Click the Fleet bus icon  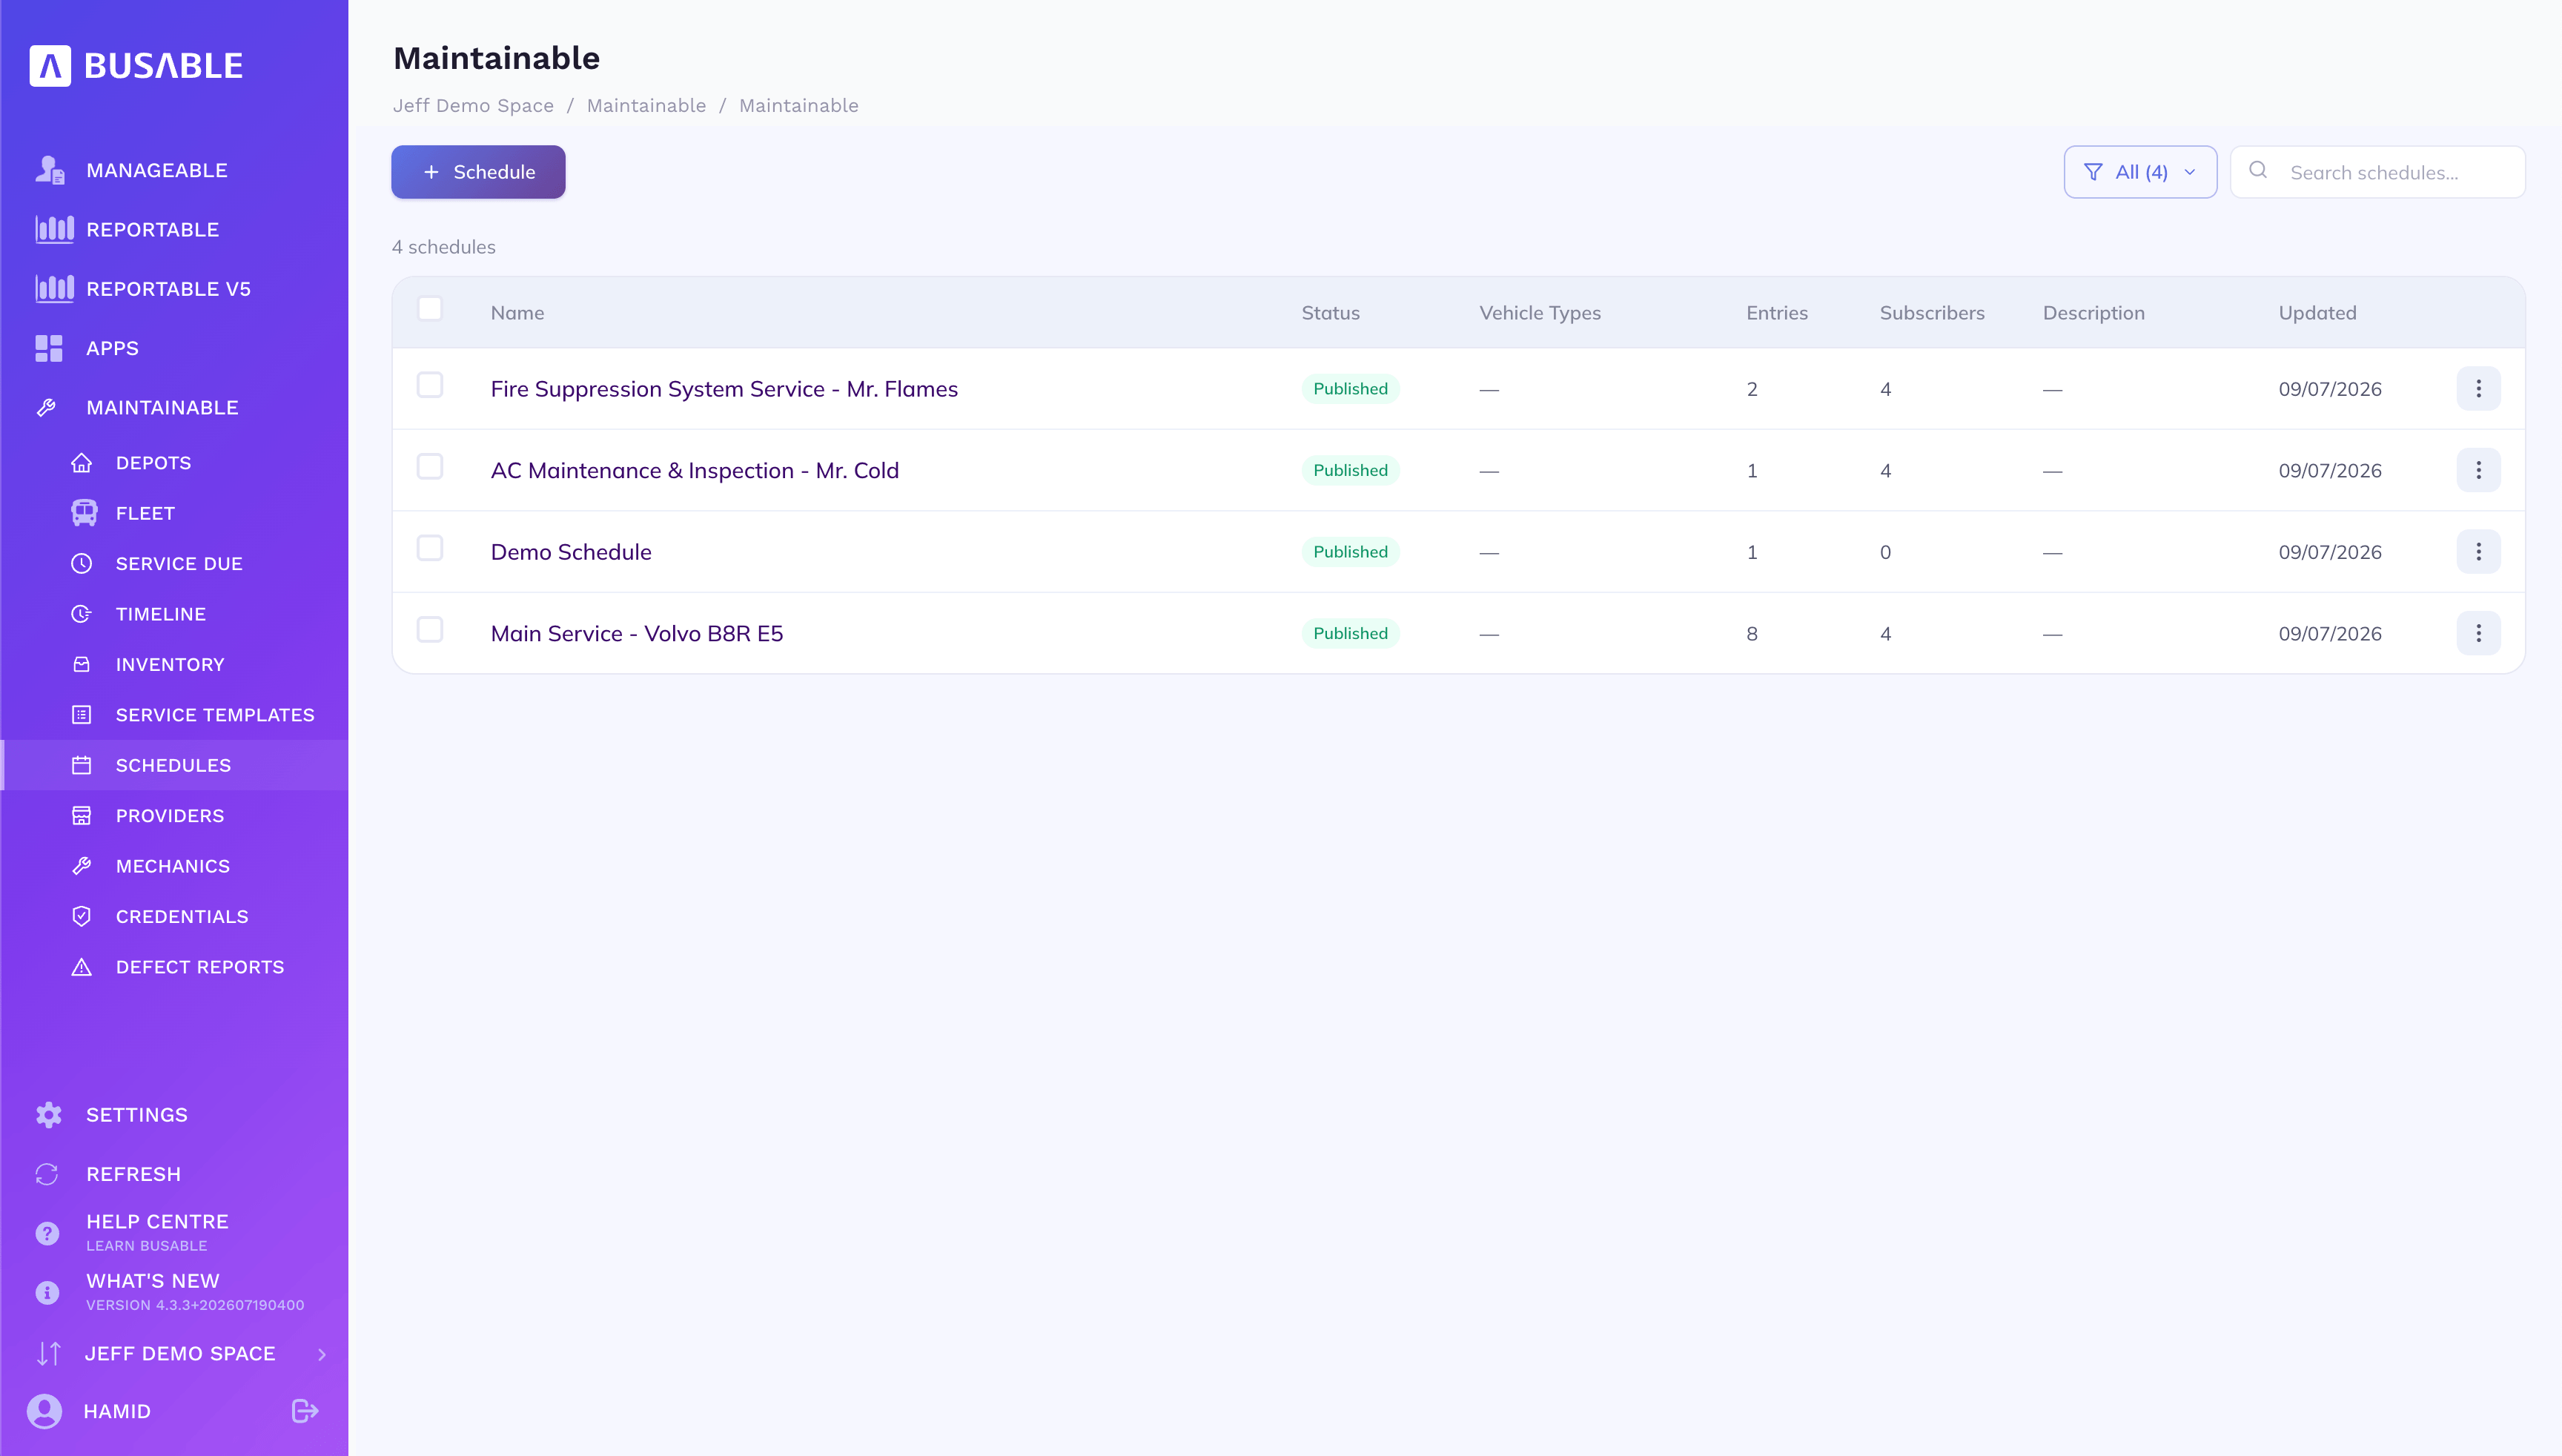click(x=84, y=513)
